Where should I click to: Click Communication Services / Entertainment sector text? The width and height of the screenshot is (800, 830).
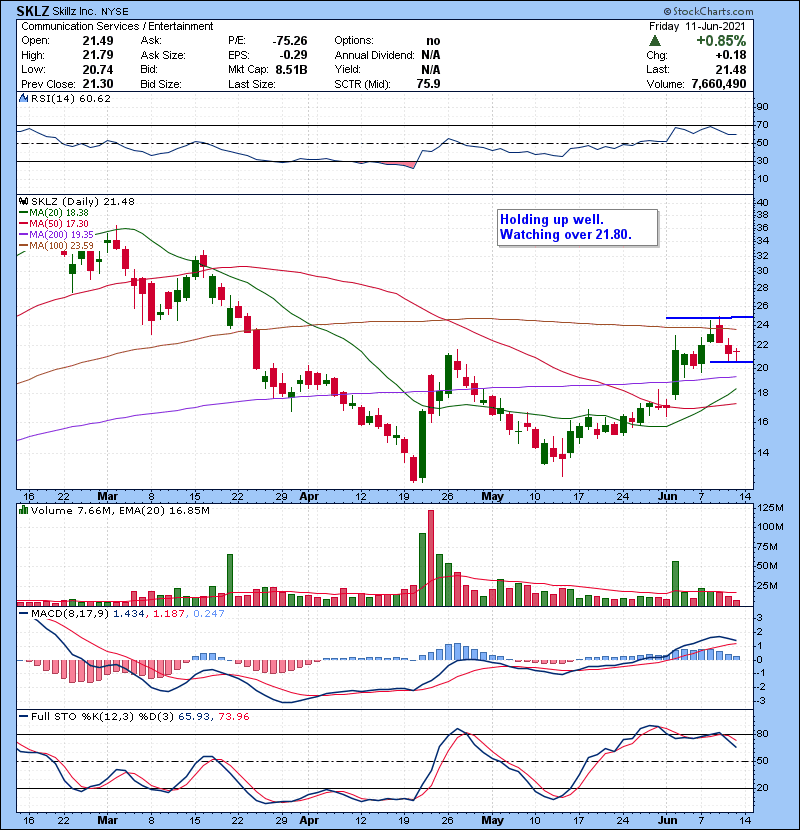(117, 26)
